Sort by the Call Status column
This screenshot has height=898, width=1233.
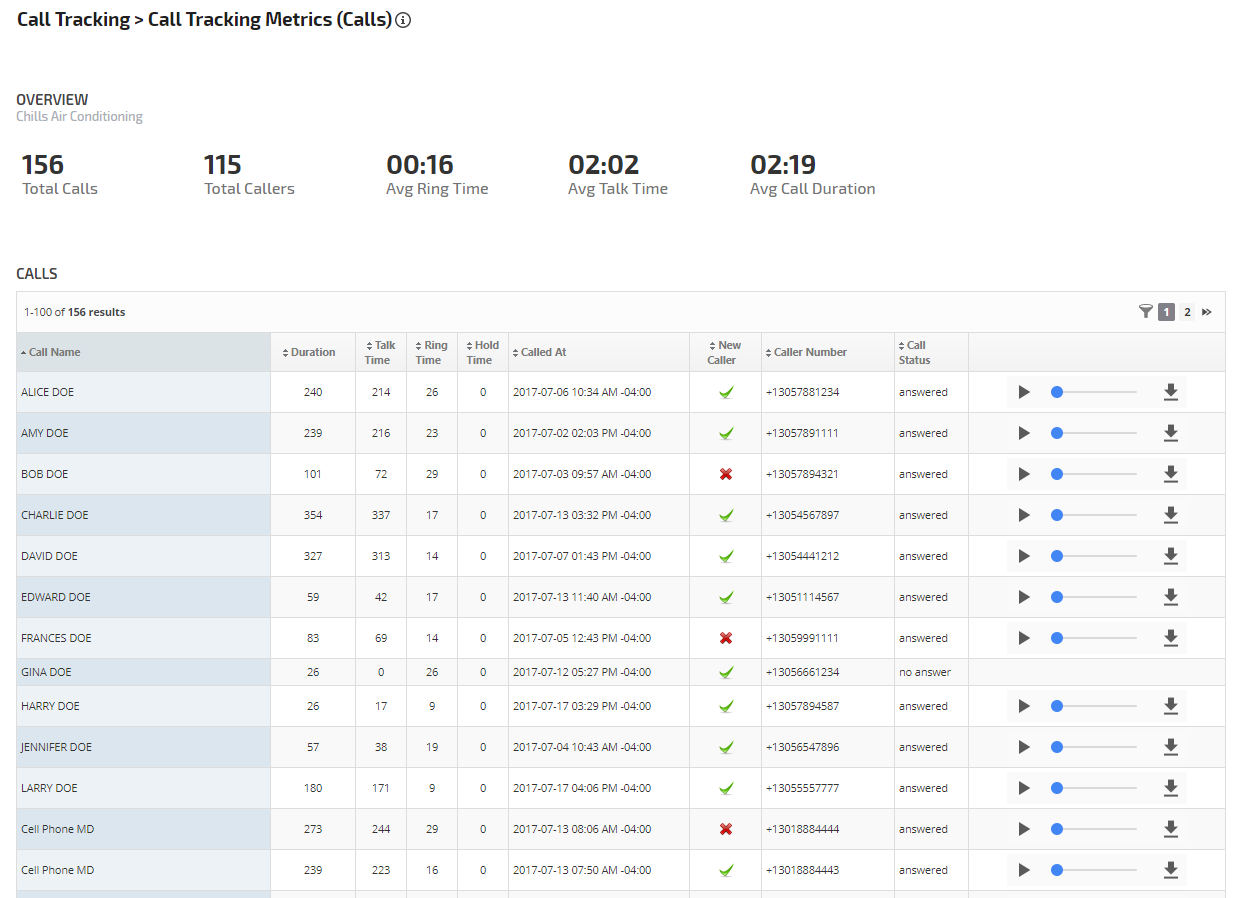click(914, 352)
